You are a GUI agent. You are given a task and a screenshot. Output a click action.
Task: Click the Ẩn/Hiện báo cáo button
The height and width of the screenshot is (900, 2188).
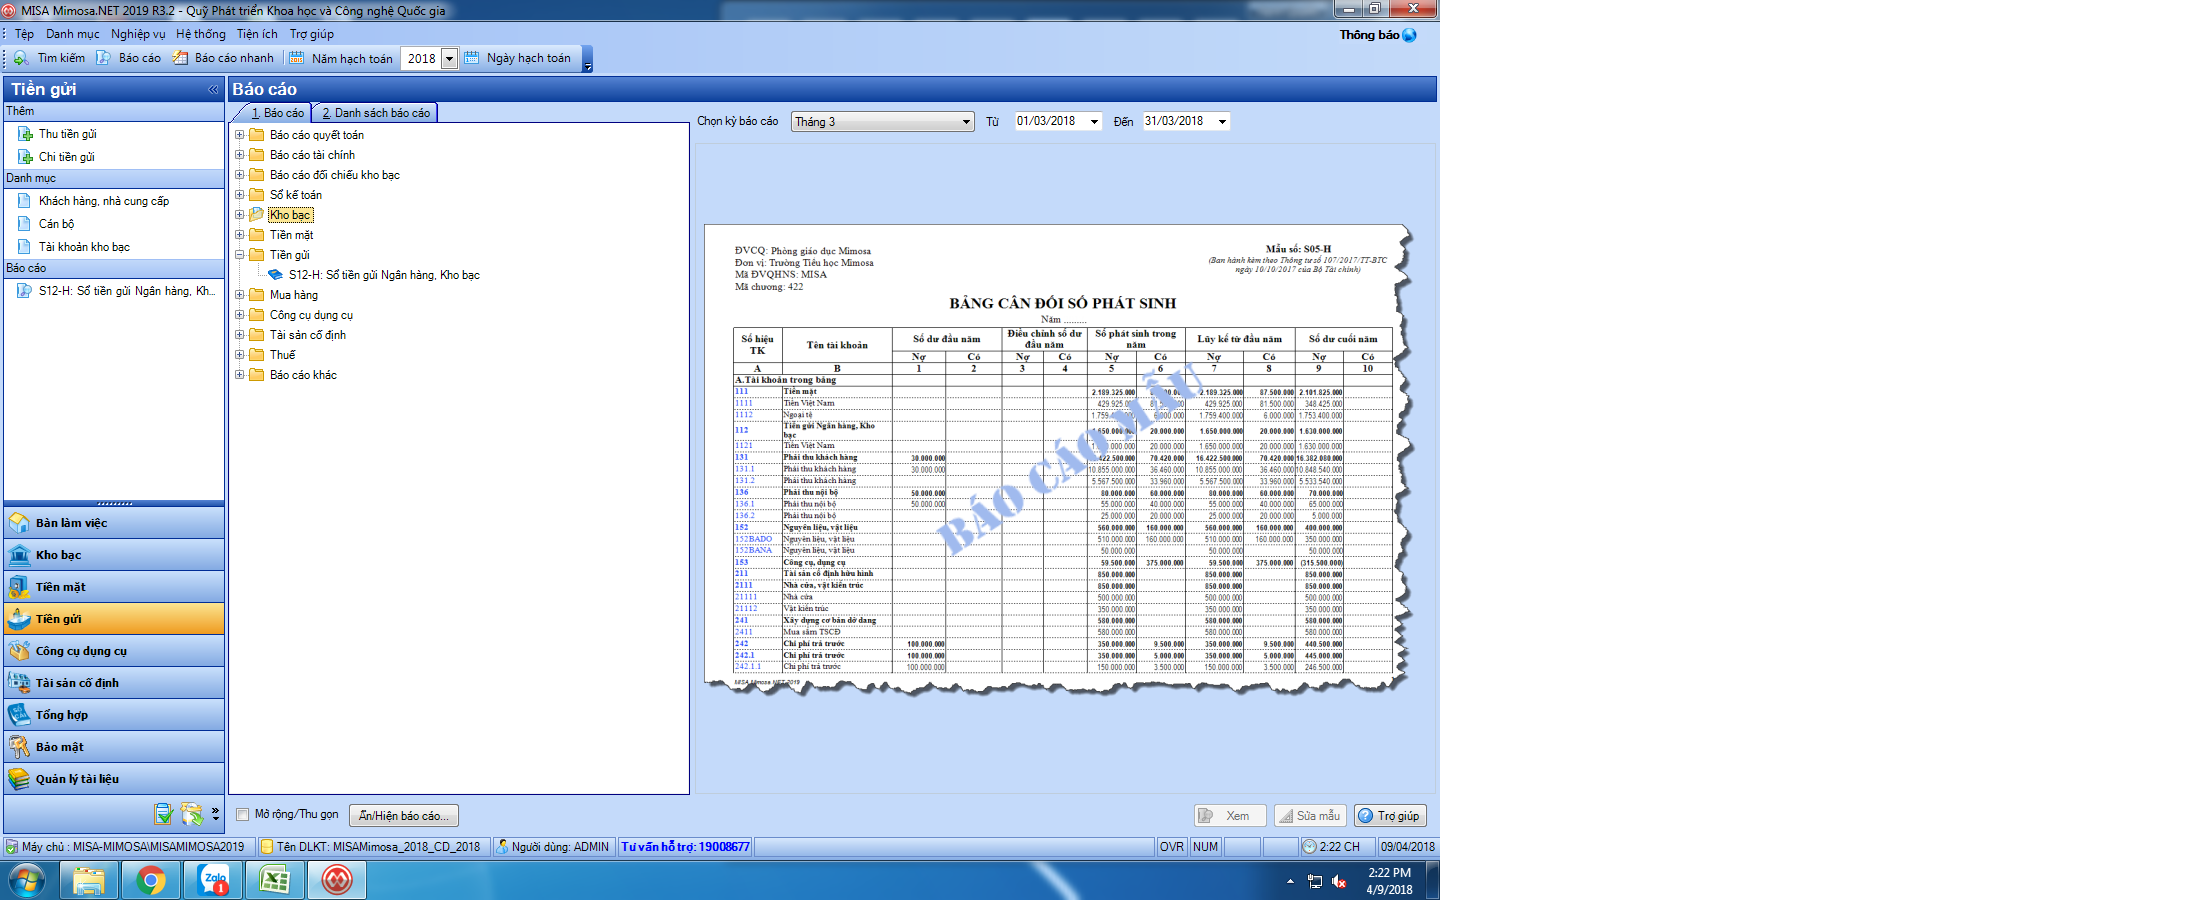404,816
